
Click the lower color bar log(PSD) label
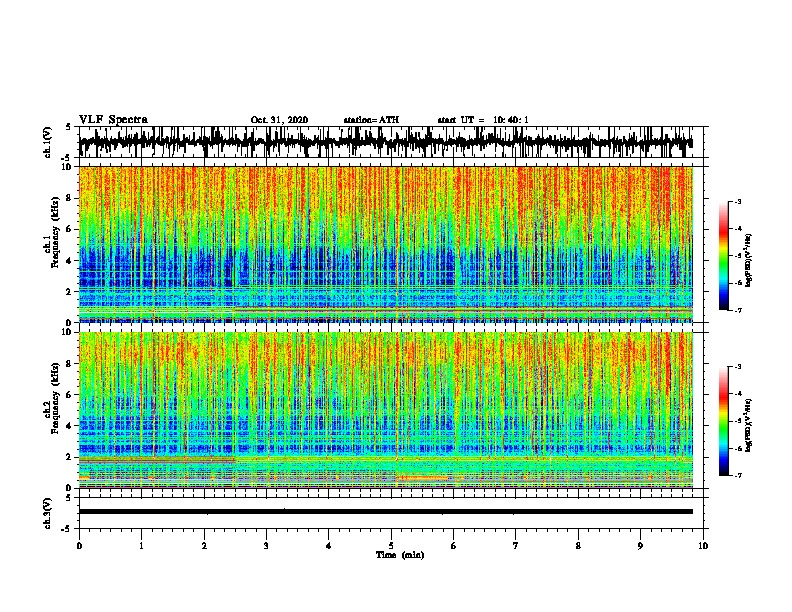click(x=749, y=426)
